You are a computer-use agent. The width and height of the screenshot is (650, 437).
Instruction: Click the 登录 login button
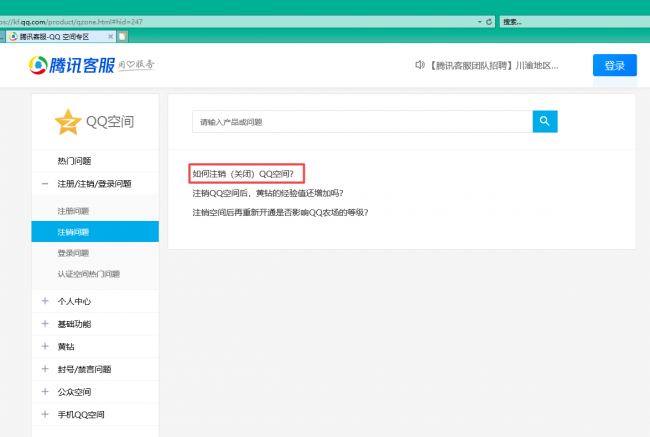(615, 65)
